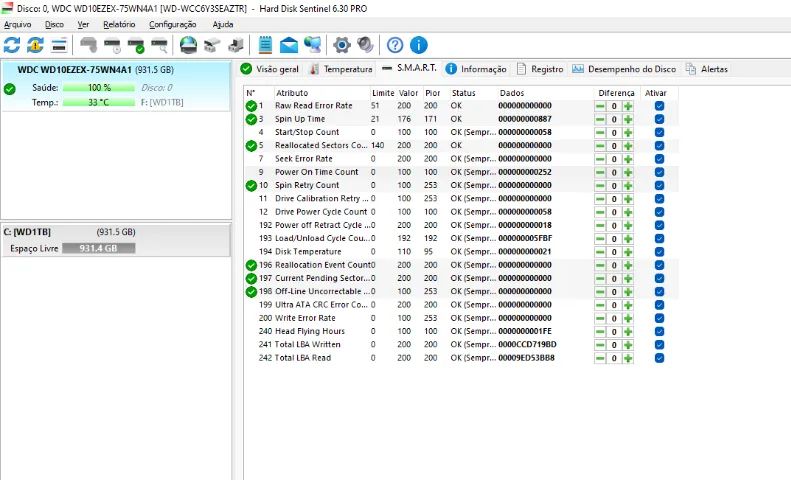Click the Saúde 100 % health bar
This screenshot has width=791, height=480.
coord(99,88)
